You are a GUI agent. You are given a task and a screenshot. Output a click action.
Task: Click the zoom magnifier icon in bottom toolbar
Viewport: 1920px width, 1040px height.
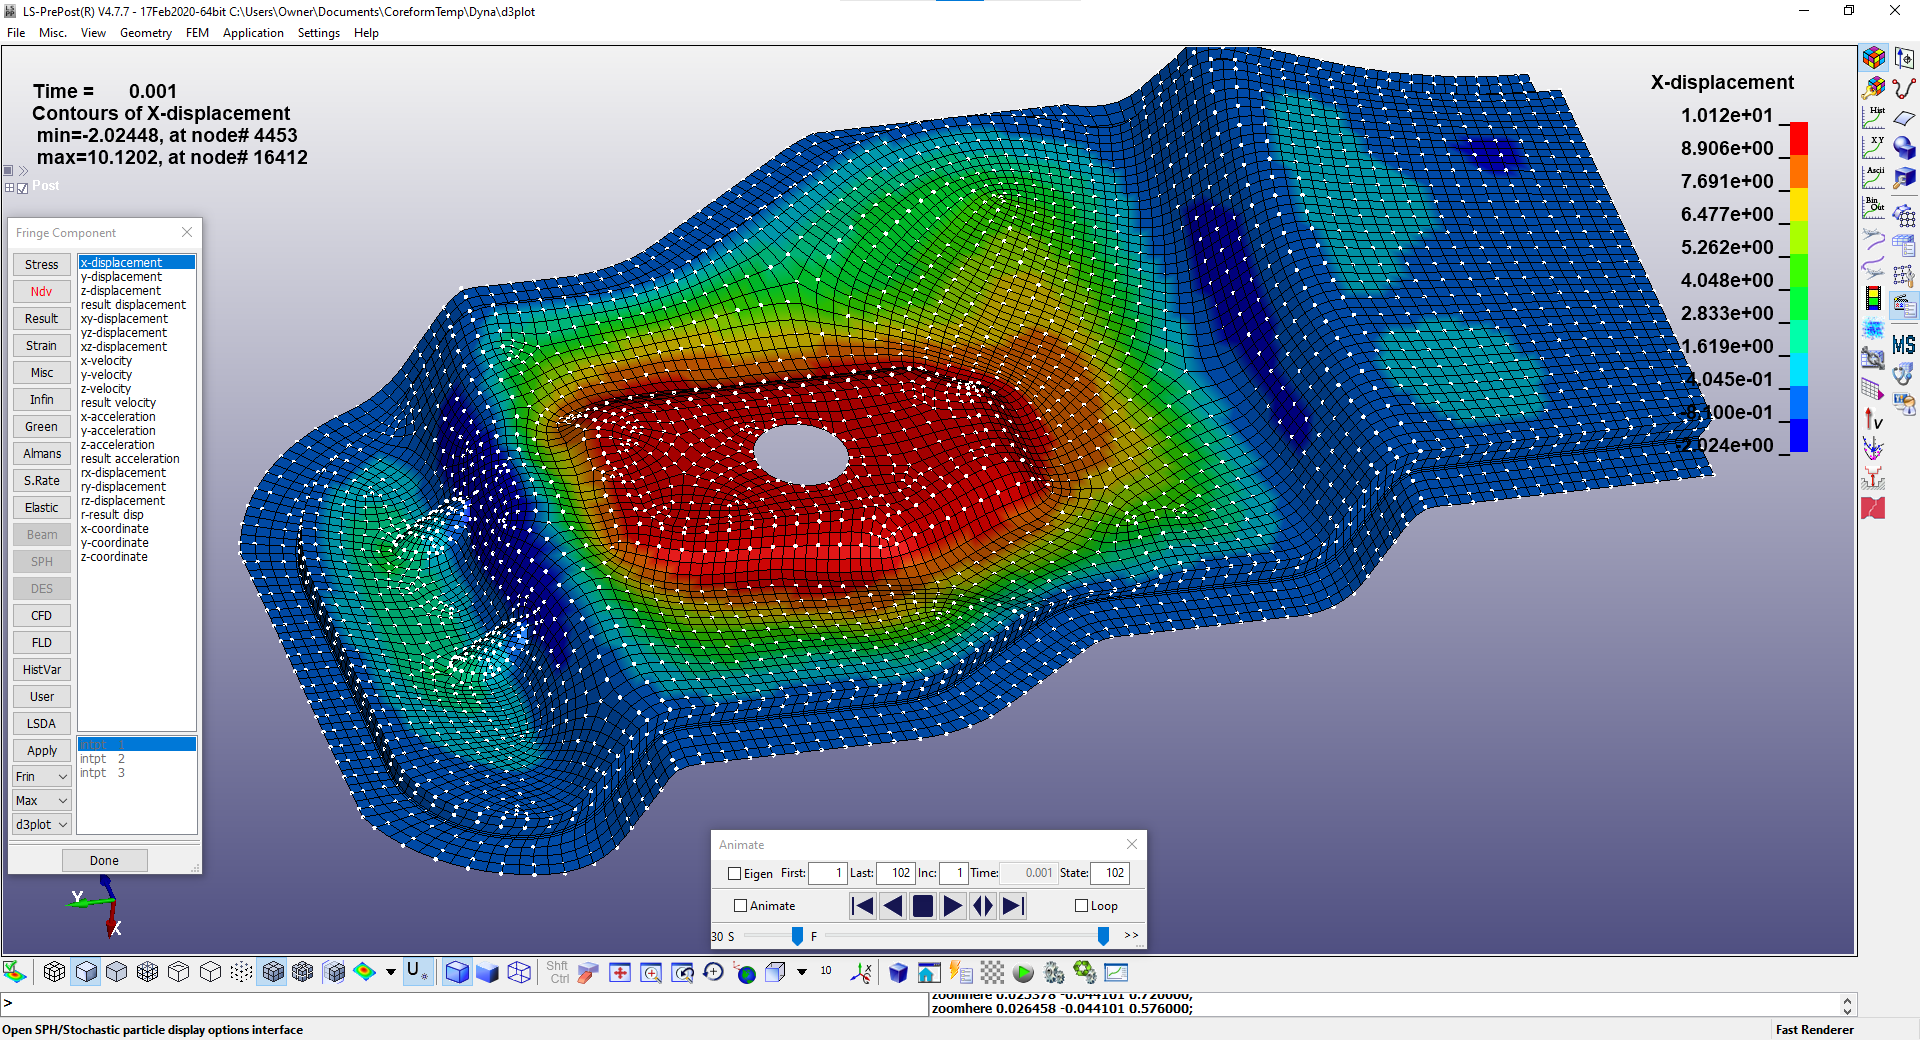[651, 973]
